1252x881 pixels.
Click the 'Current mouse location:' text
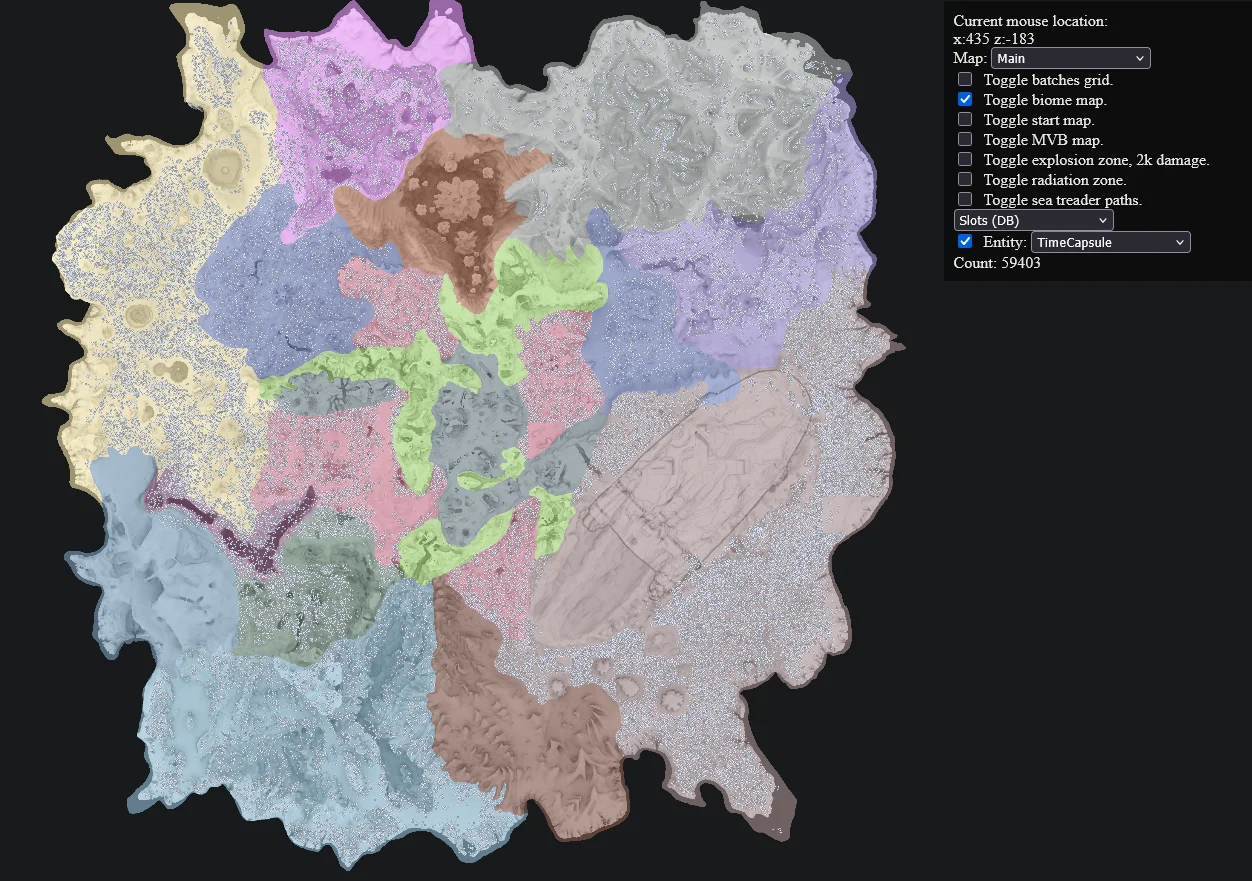coord(1030,21)
